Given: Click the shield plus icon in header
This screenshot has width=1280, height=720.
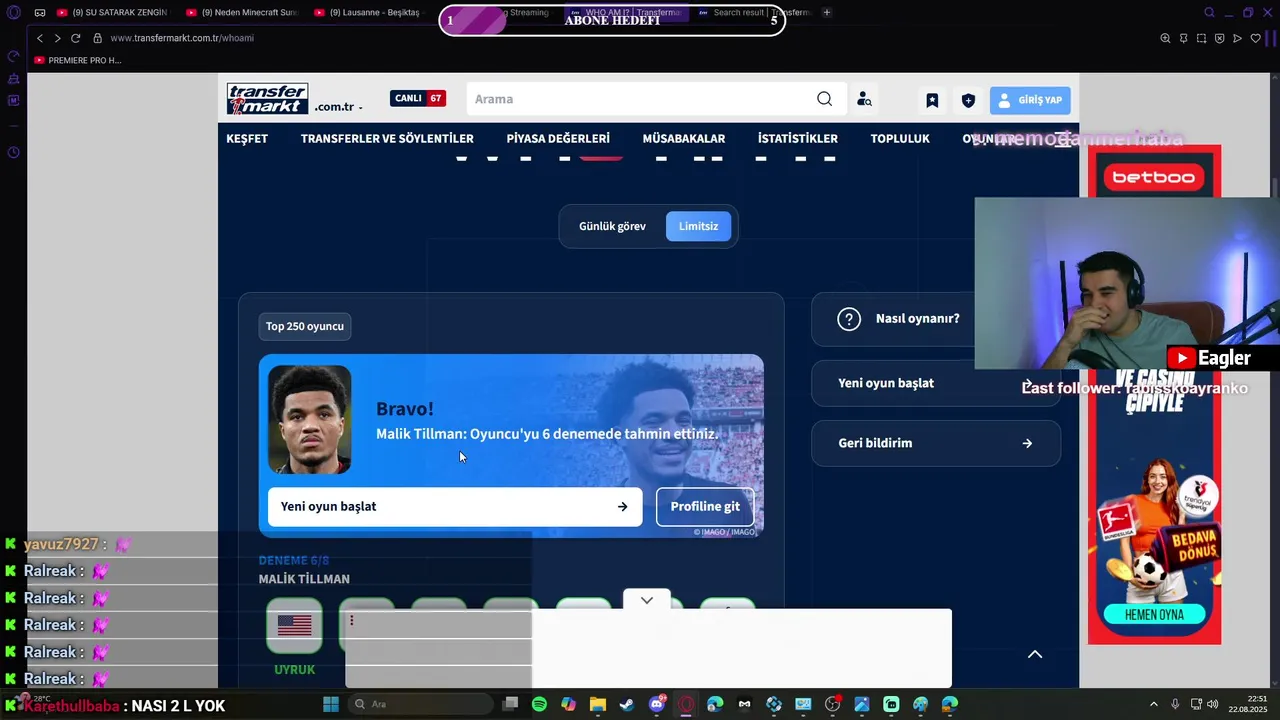Looking at the screenshot, I should pyautogui.click(x=968, y=100).
